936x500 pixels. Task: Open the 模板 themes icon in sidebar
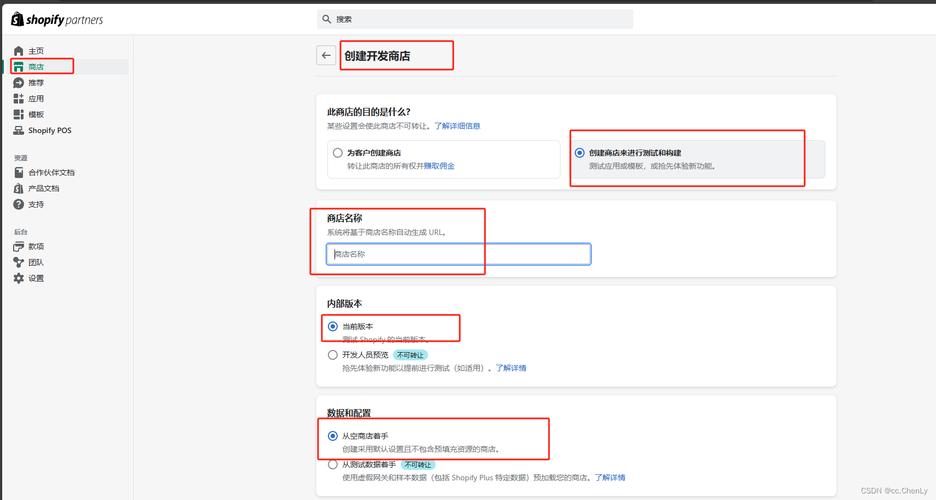(18, 115)
